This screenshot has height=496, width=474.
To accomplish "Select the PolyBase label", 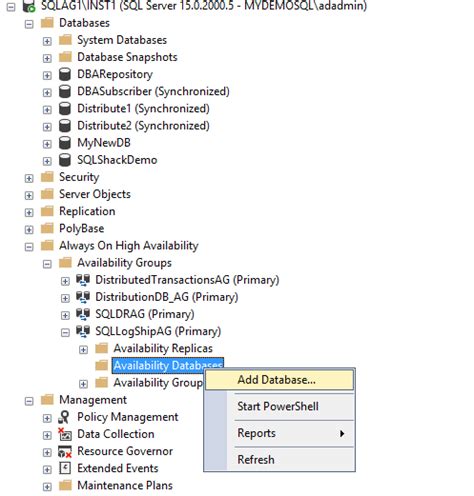I will point(81,228).
